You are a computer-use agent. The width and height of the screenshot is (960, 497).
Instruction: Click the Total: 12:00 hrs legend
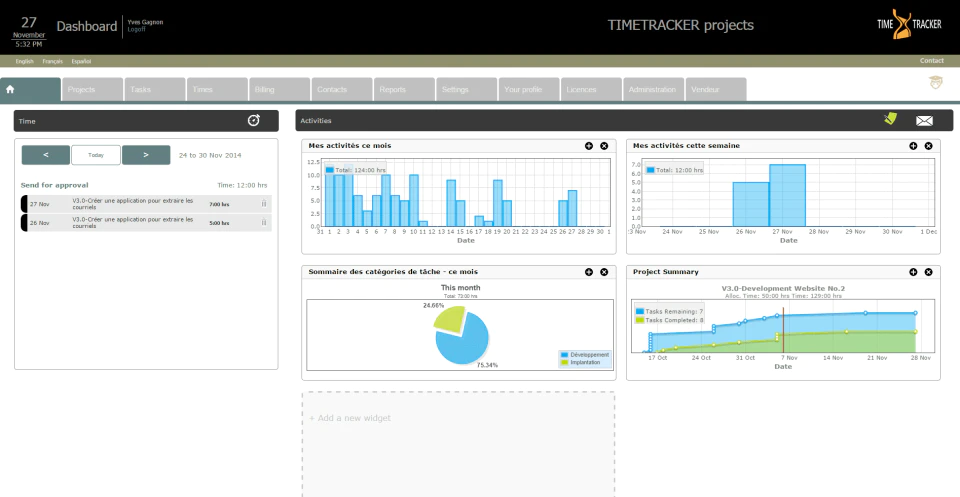point(675,170)
